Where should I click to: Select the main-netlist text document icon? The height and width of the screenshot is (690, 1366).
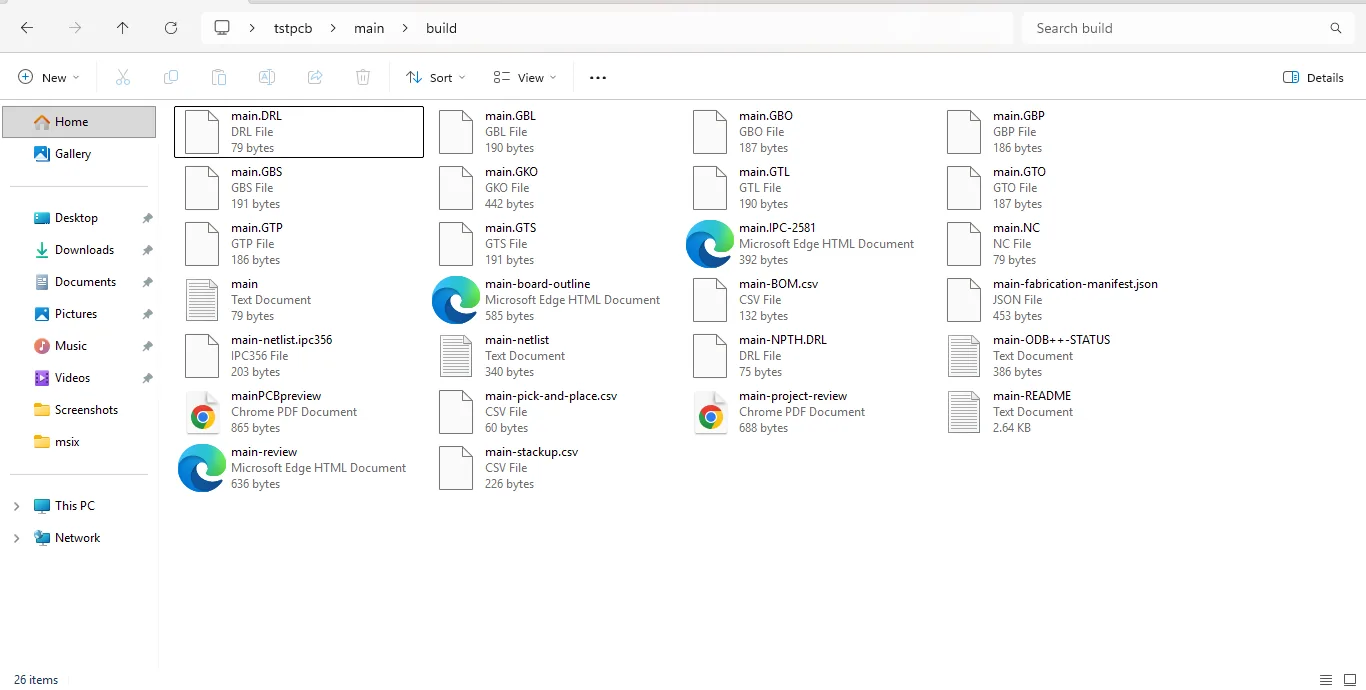456,356
